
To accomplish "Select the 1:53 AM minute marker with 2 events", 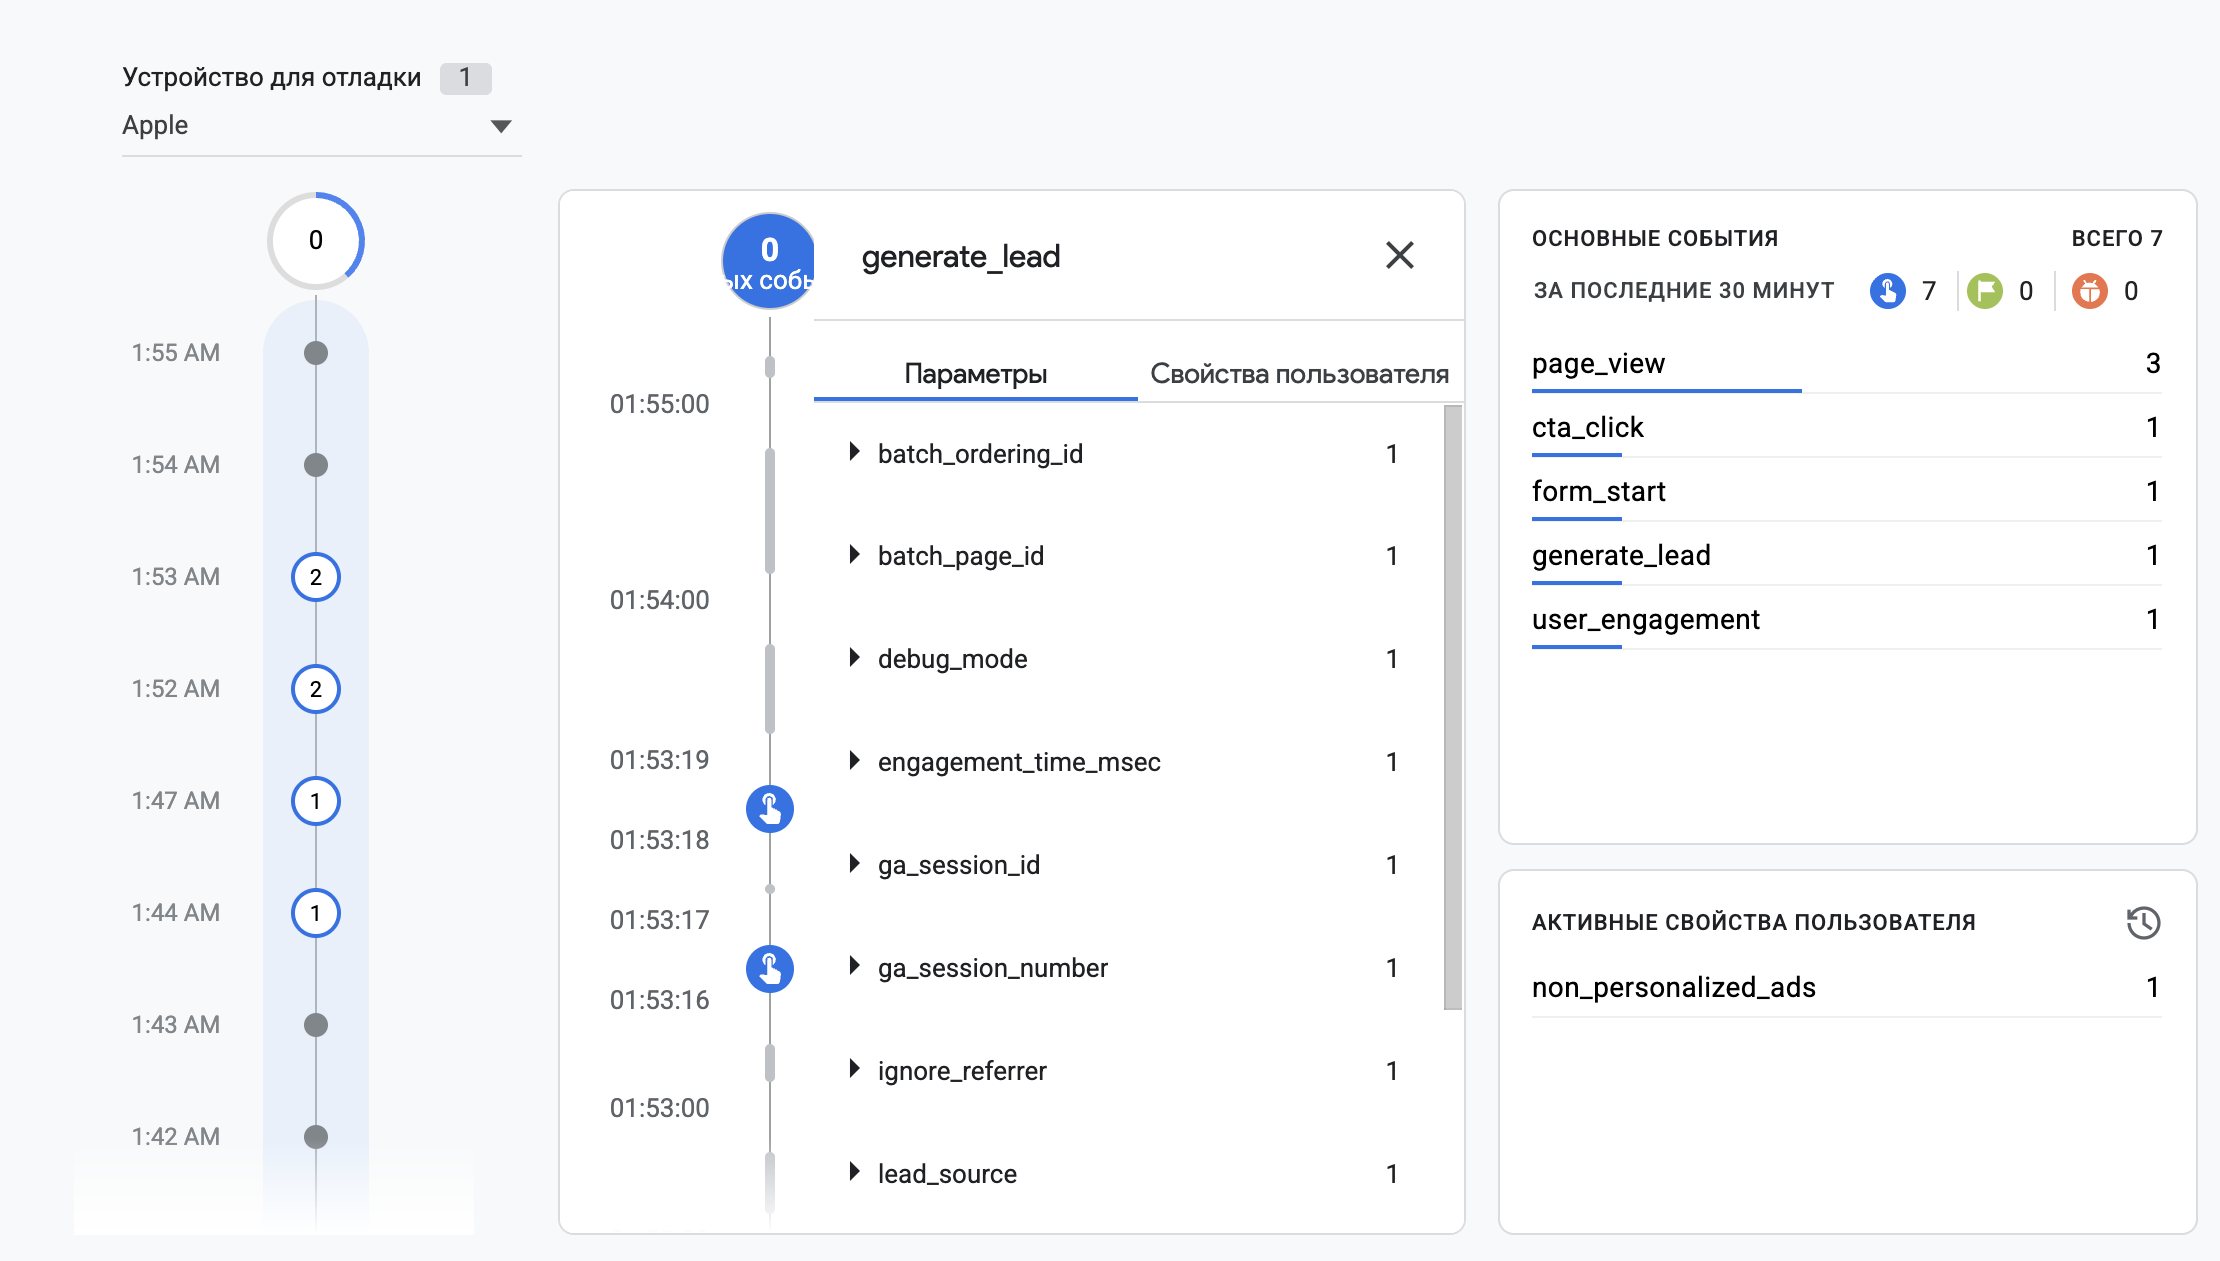I will pyautogui.click(x=316, y=577).
